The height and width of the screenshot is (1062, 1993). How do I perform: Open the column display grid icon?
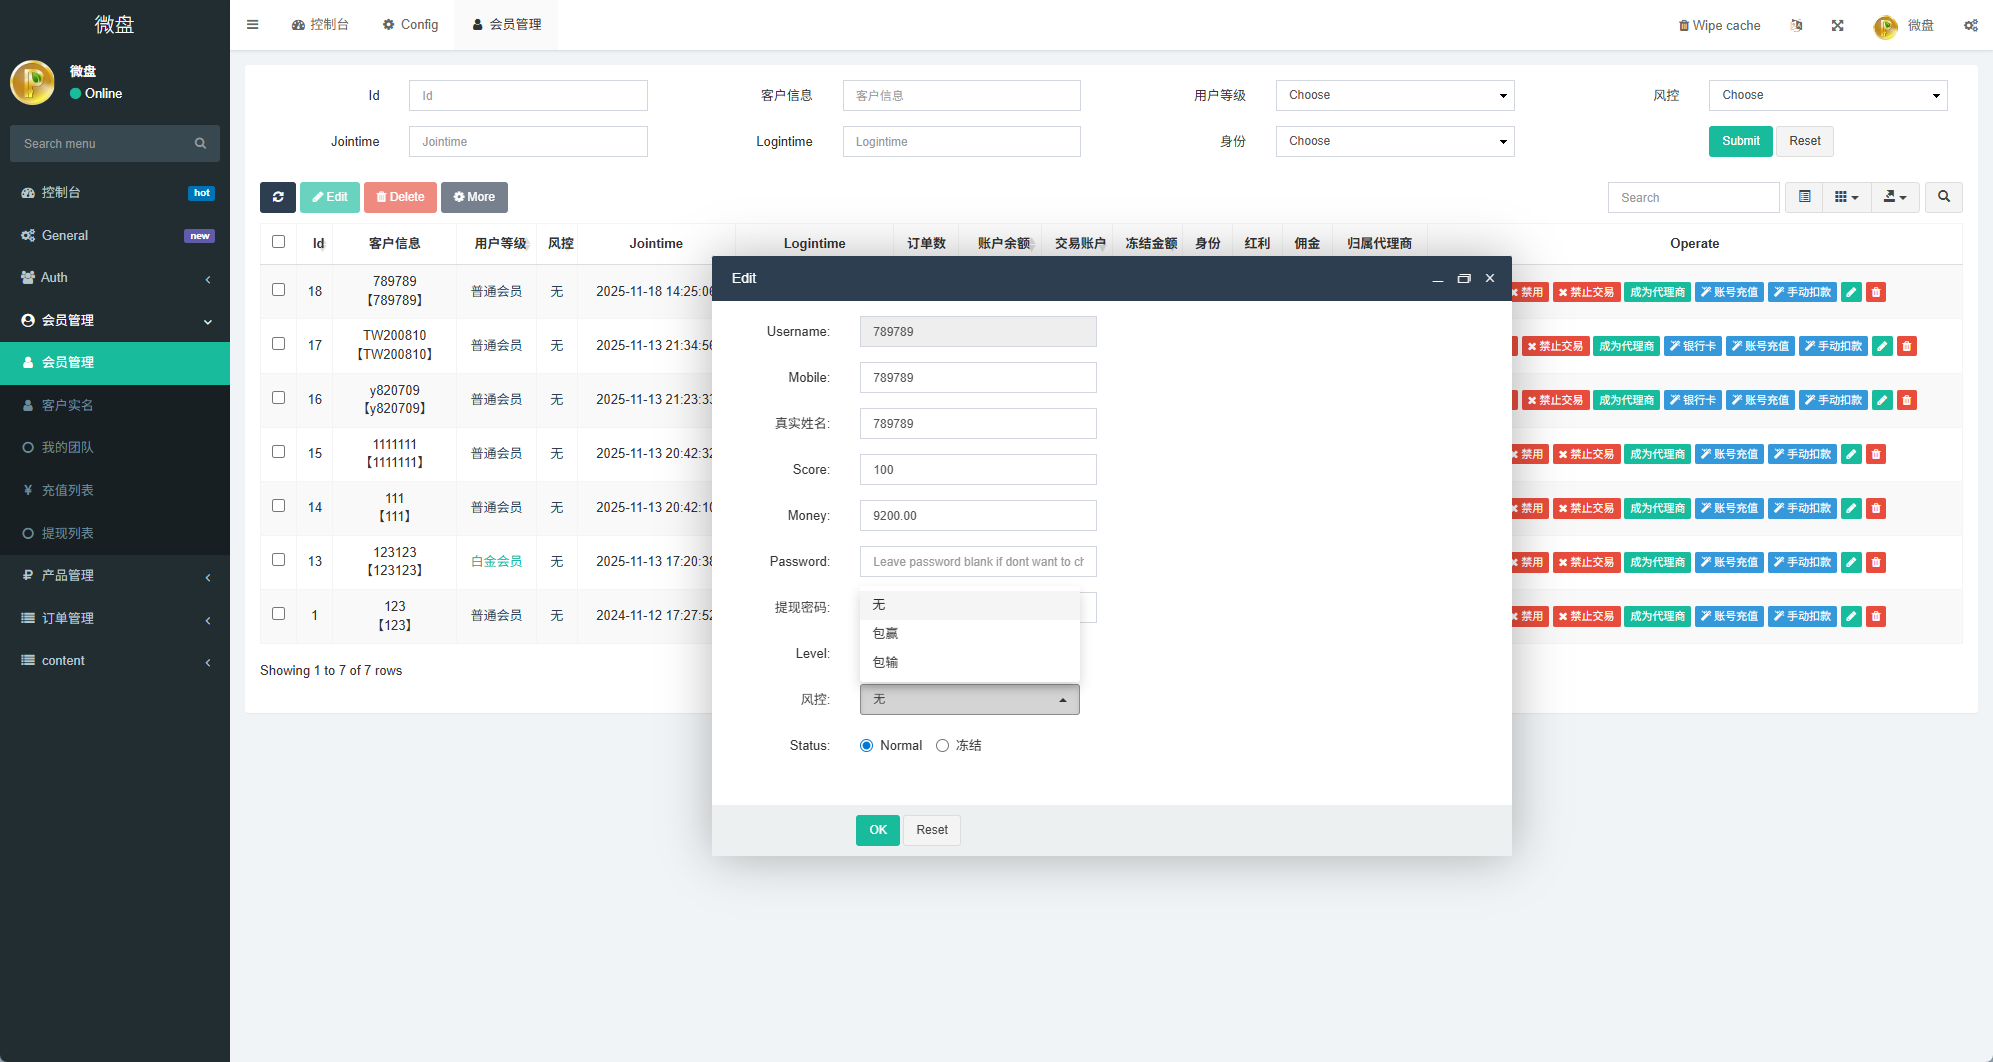(x=1846, y=197)
